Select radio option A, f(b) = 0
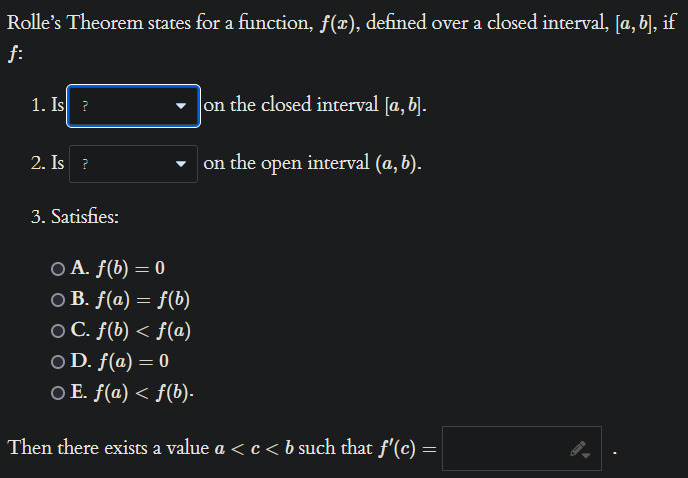The height and width of the screenshot is (478, 688). 58,269
